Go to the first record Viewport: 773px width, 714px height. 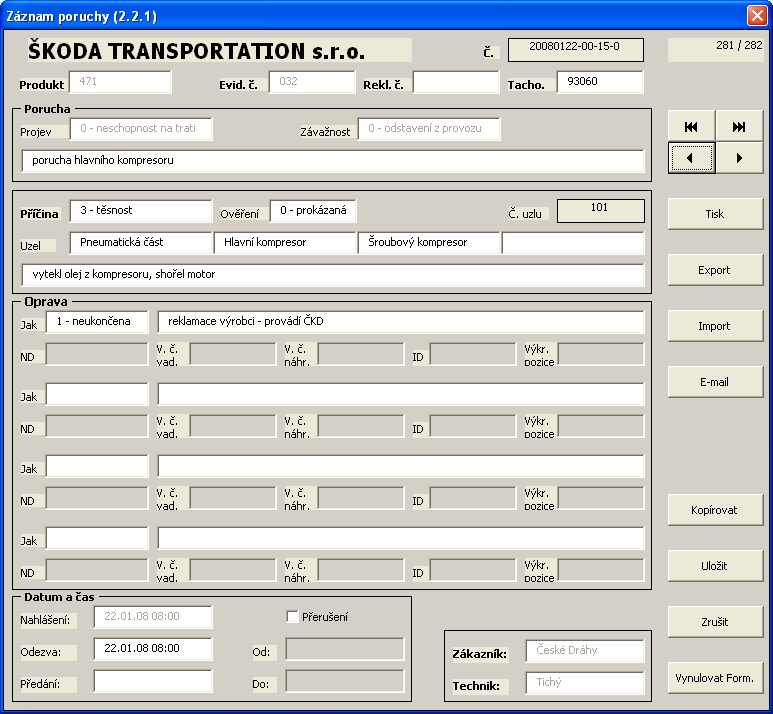click(x=691, y=127)
